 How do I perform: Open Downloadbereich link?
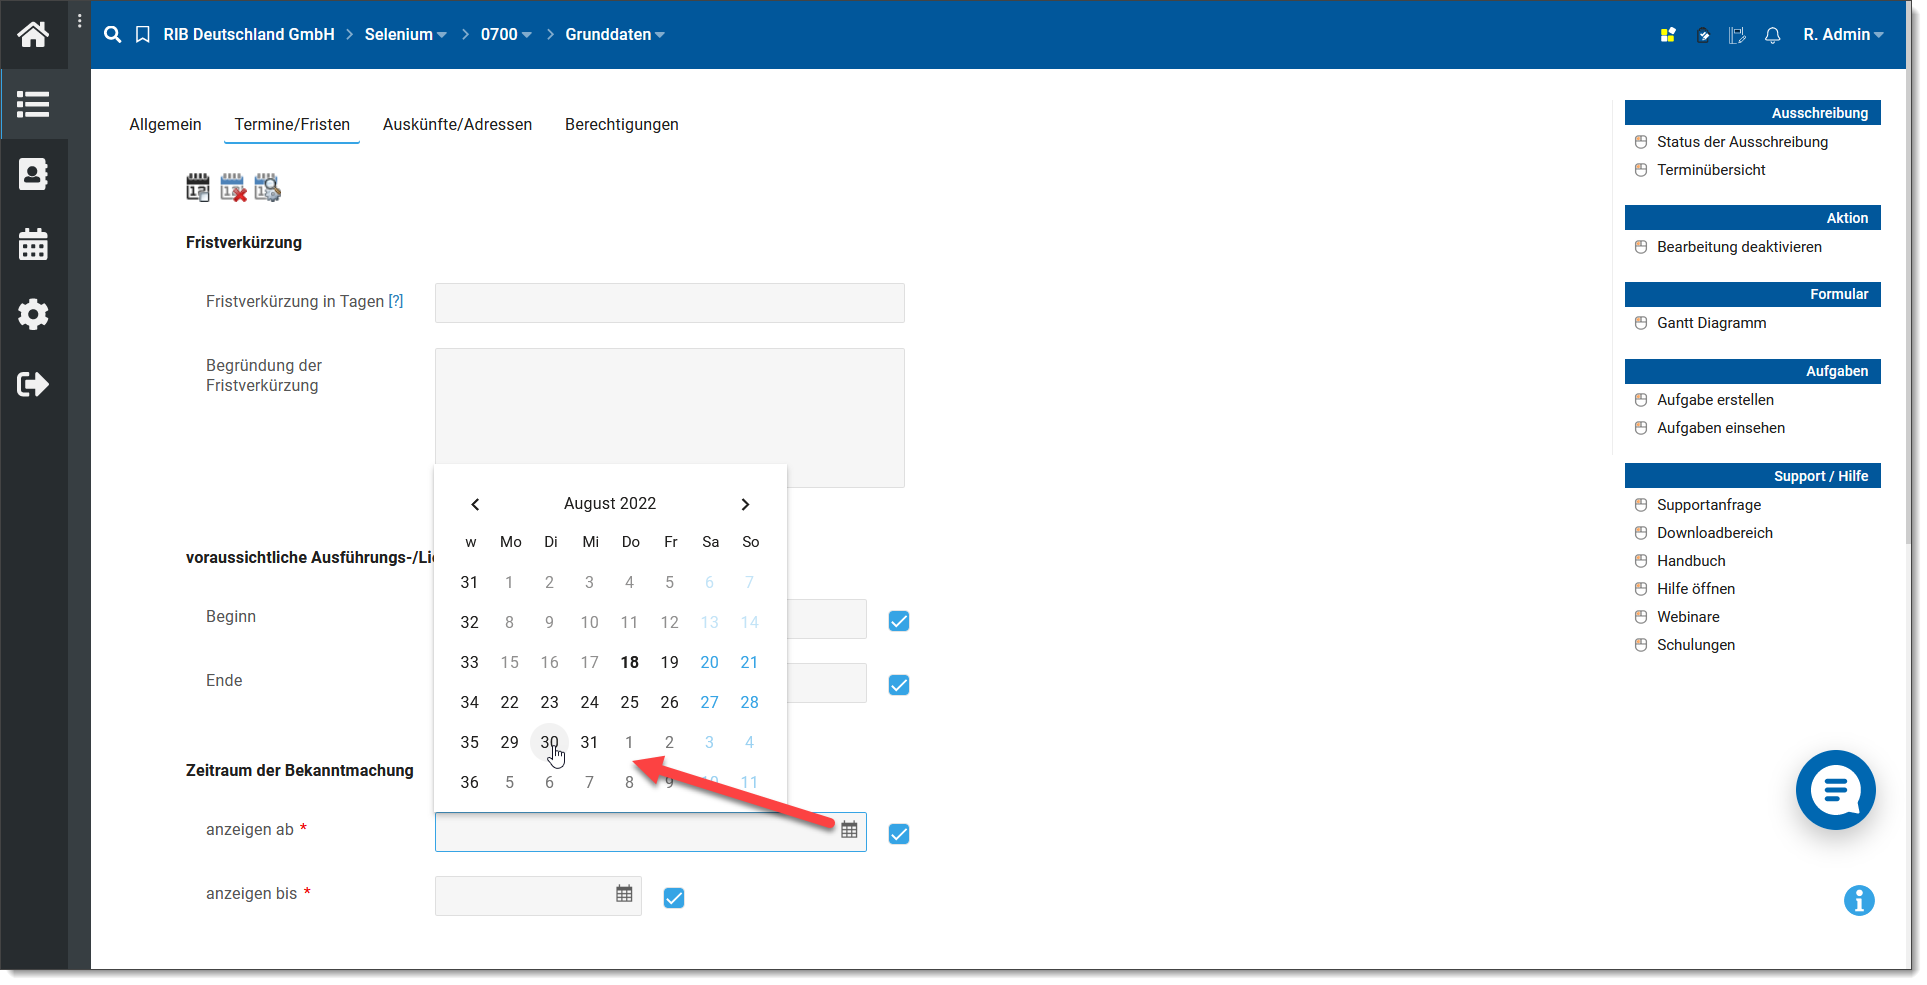pos(1714,533)
